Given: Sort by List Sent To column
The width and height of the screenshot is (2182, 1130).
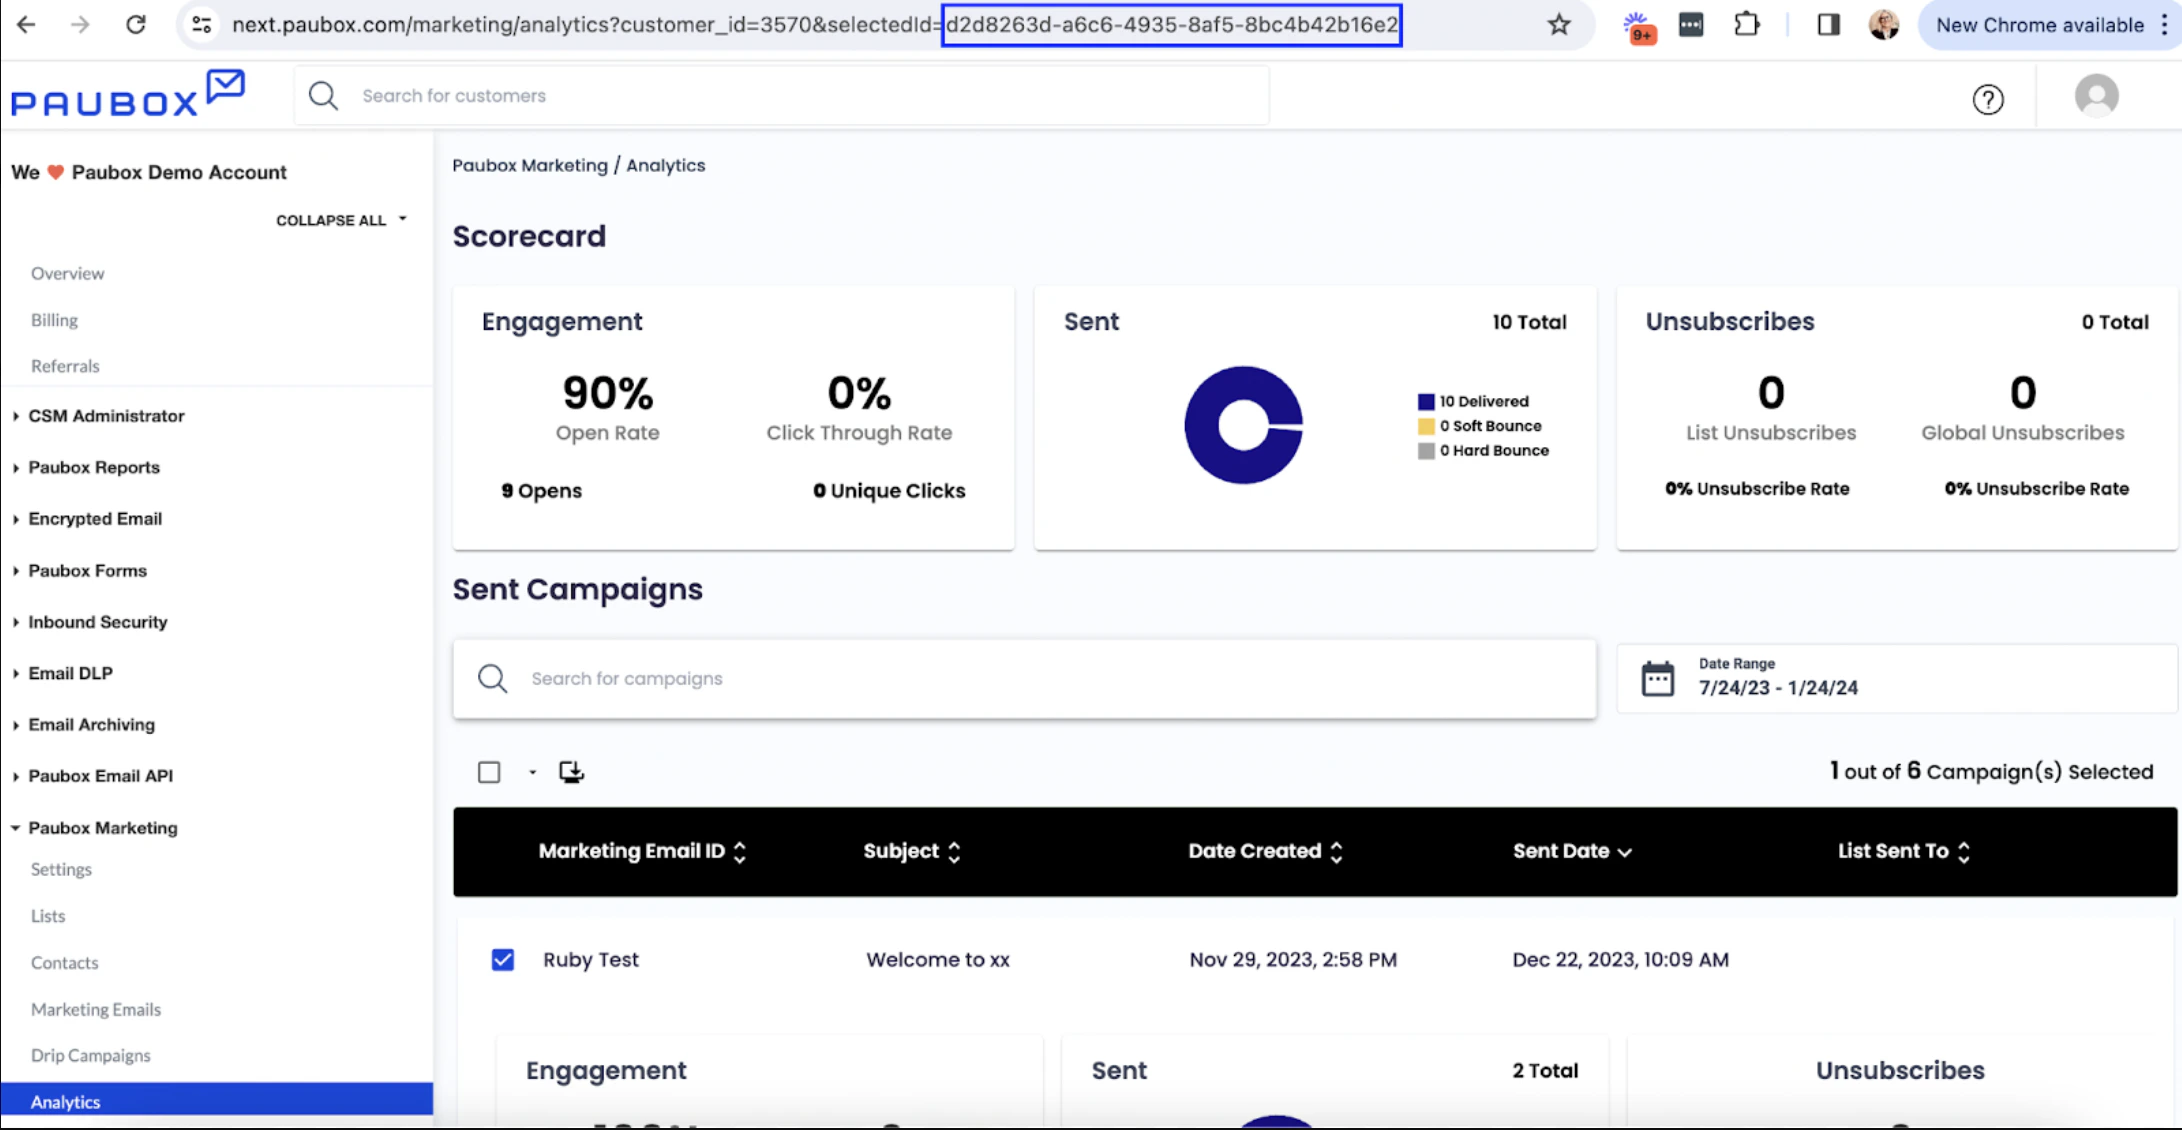Looking at the screenshot, I should (x=1904, y=851).
